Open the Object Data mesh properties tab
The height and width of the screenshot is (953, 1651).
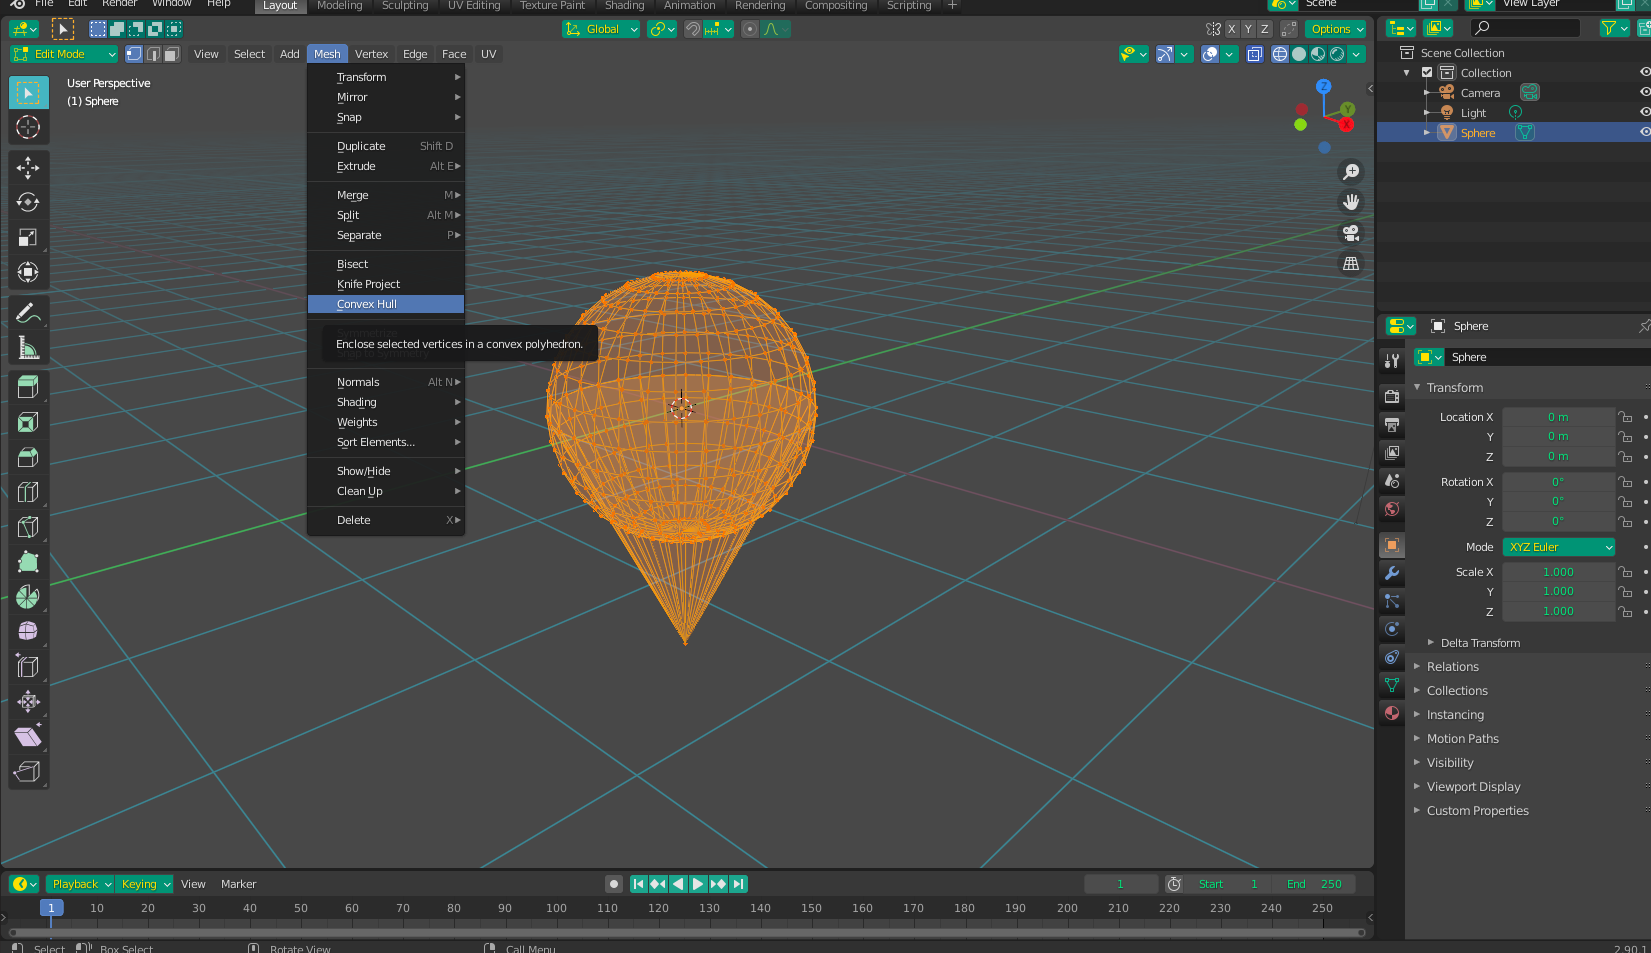coord(1392,685)
